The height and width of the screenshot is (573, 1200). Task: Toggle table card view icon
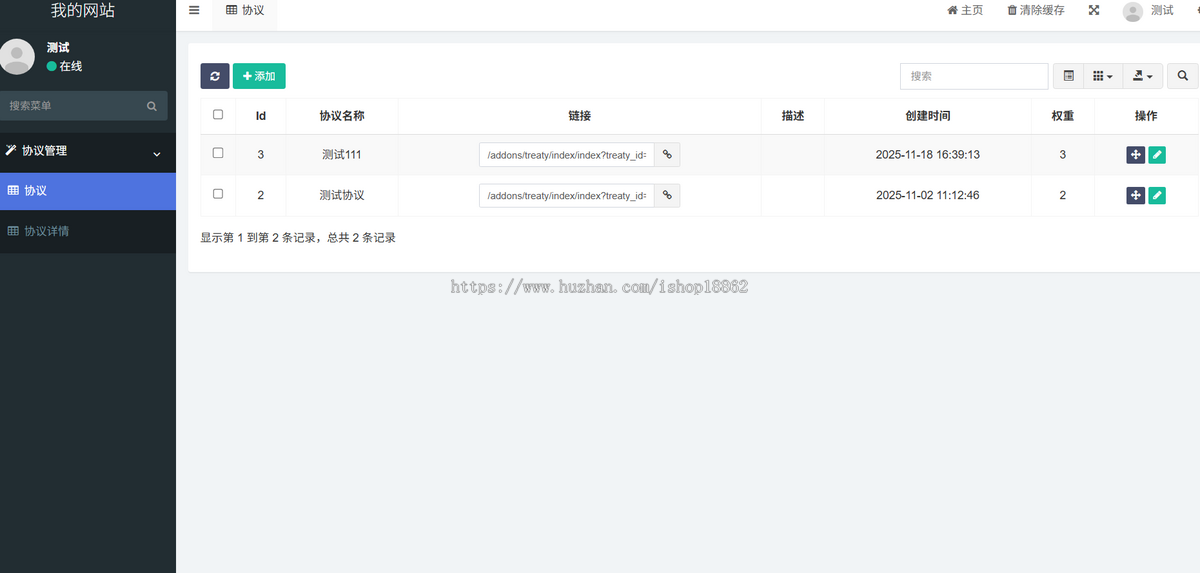pos(1068,76)
